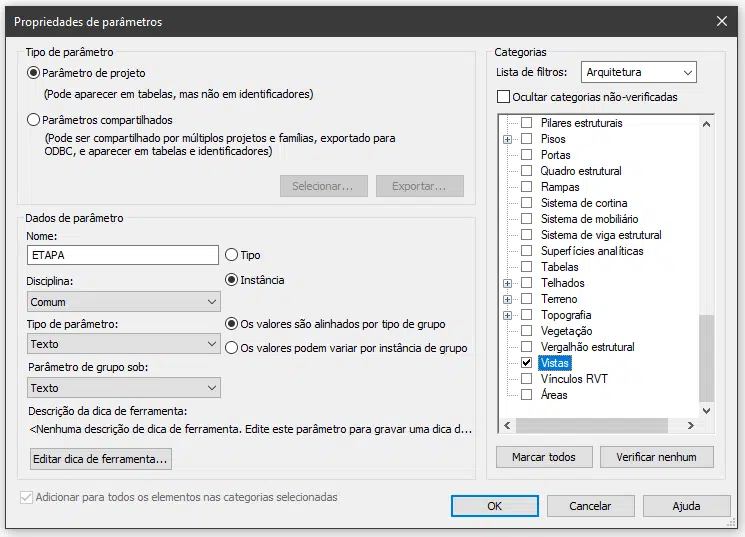The height and width of the screenshot is (537, 745).
Task: Select the Parâmetros compartilhados radio button
Action: [x=33, y=120]
